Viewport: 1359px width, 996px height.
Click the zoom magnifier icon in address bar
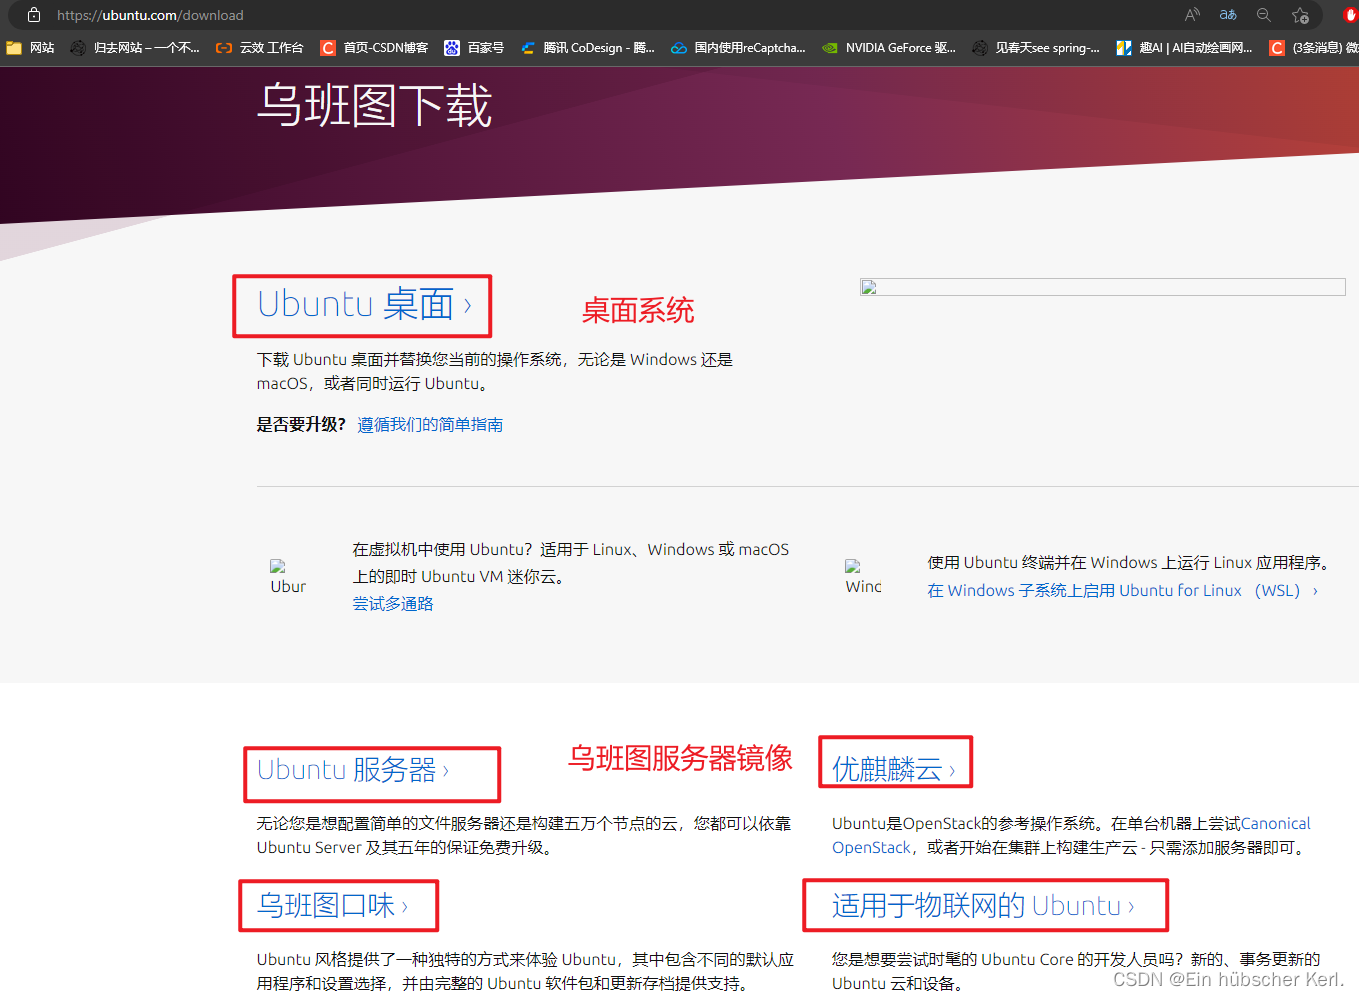[x=1264, y=15]
